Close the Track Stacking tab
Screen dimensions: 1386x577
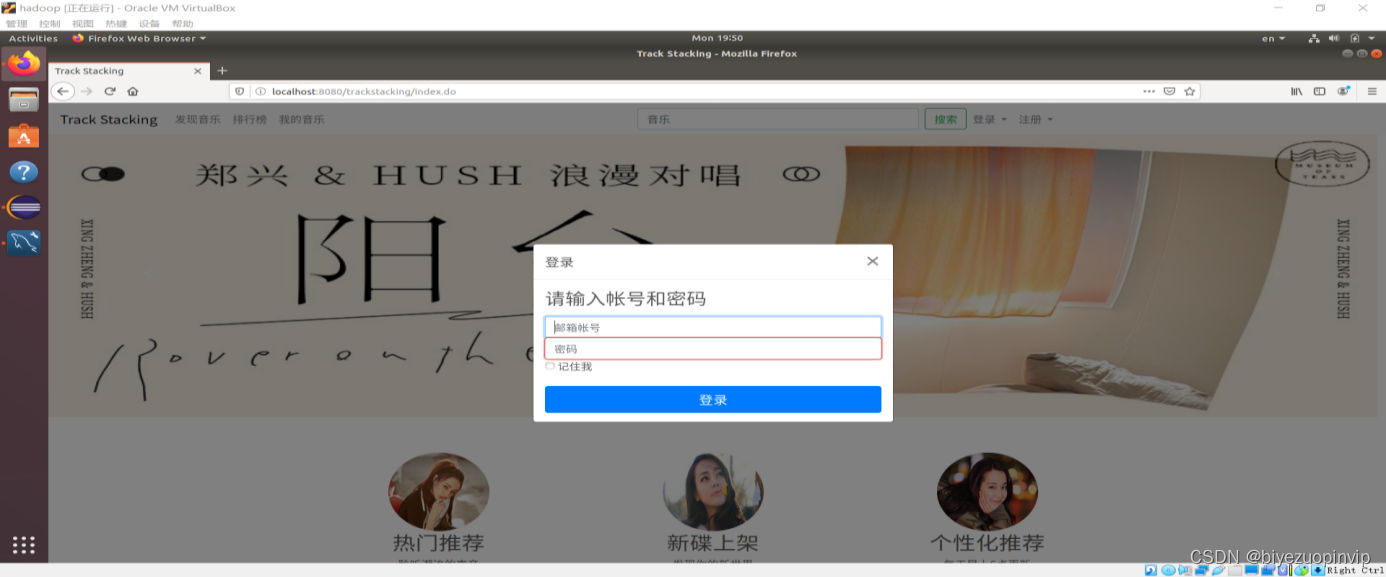[197, 71]
